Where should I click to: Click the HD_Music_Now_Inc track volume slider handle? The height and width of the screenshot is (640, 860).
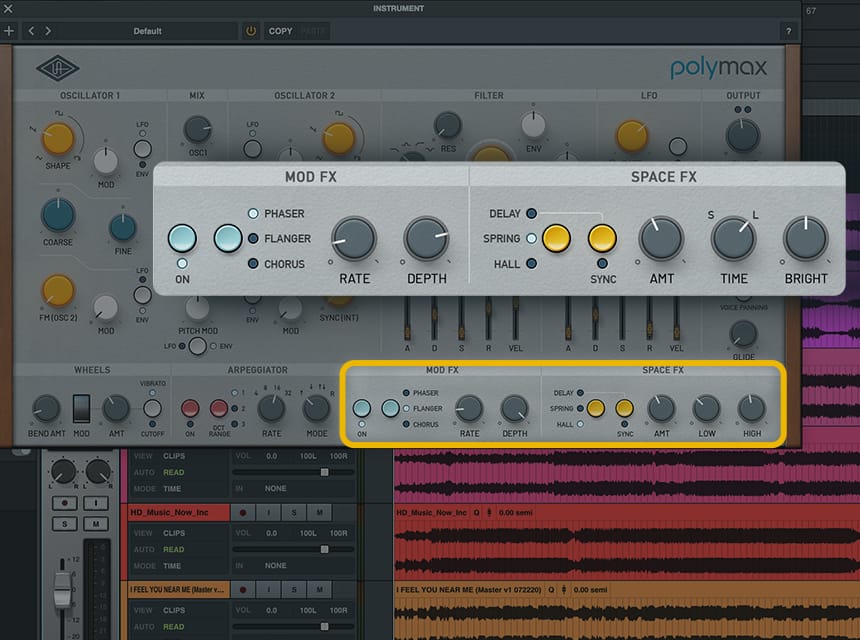[324, 549]
